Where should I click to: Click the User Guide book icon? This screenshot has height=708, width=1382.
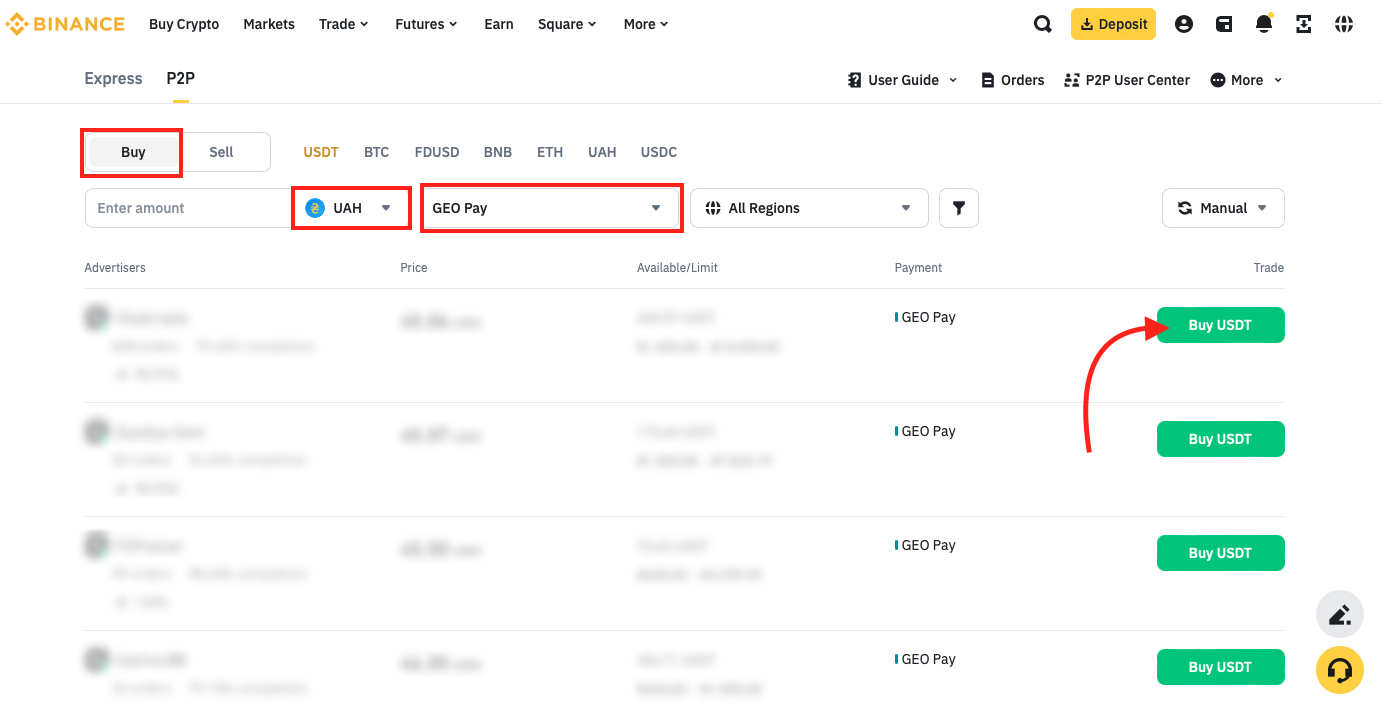coord(855,80)
